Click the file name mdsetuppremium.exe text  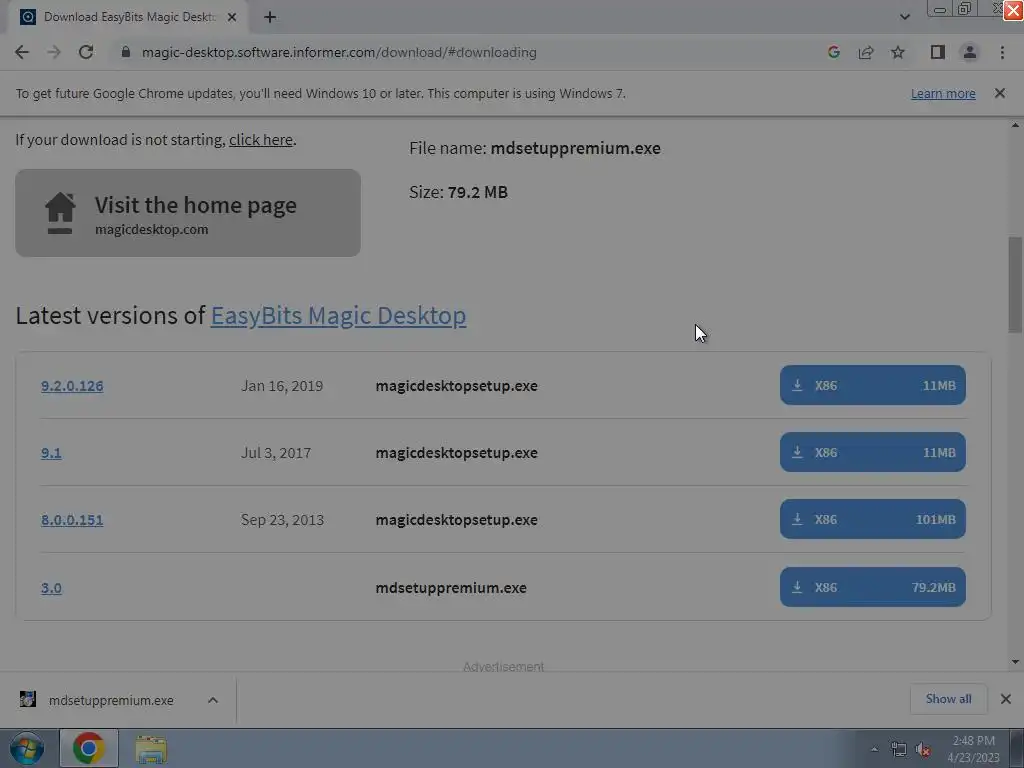[575, 148]
